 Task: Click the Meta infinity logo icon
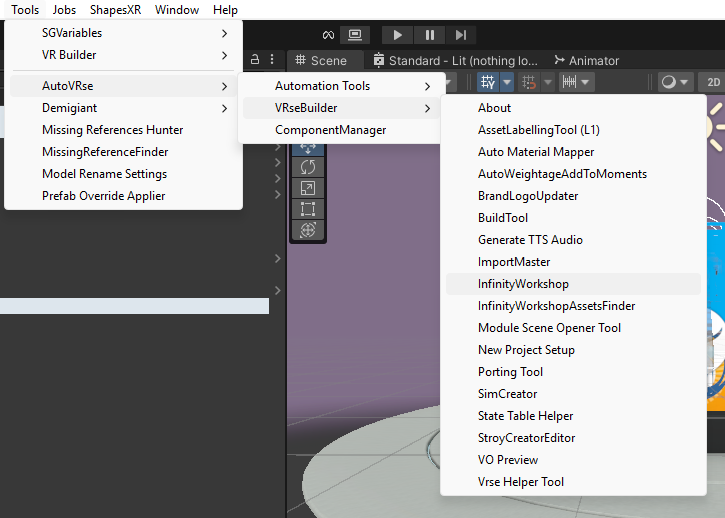[328, 35]
